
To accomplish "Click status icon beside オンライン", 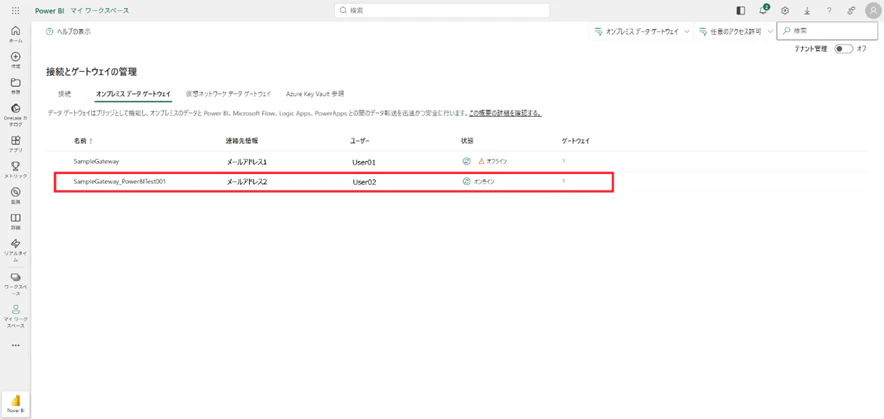I will 466,182.
